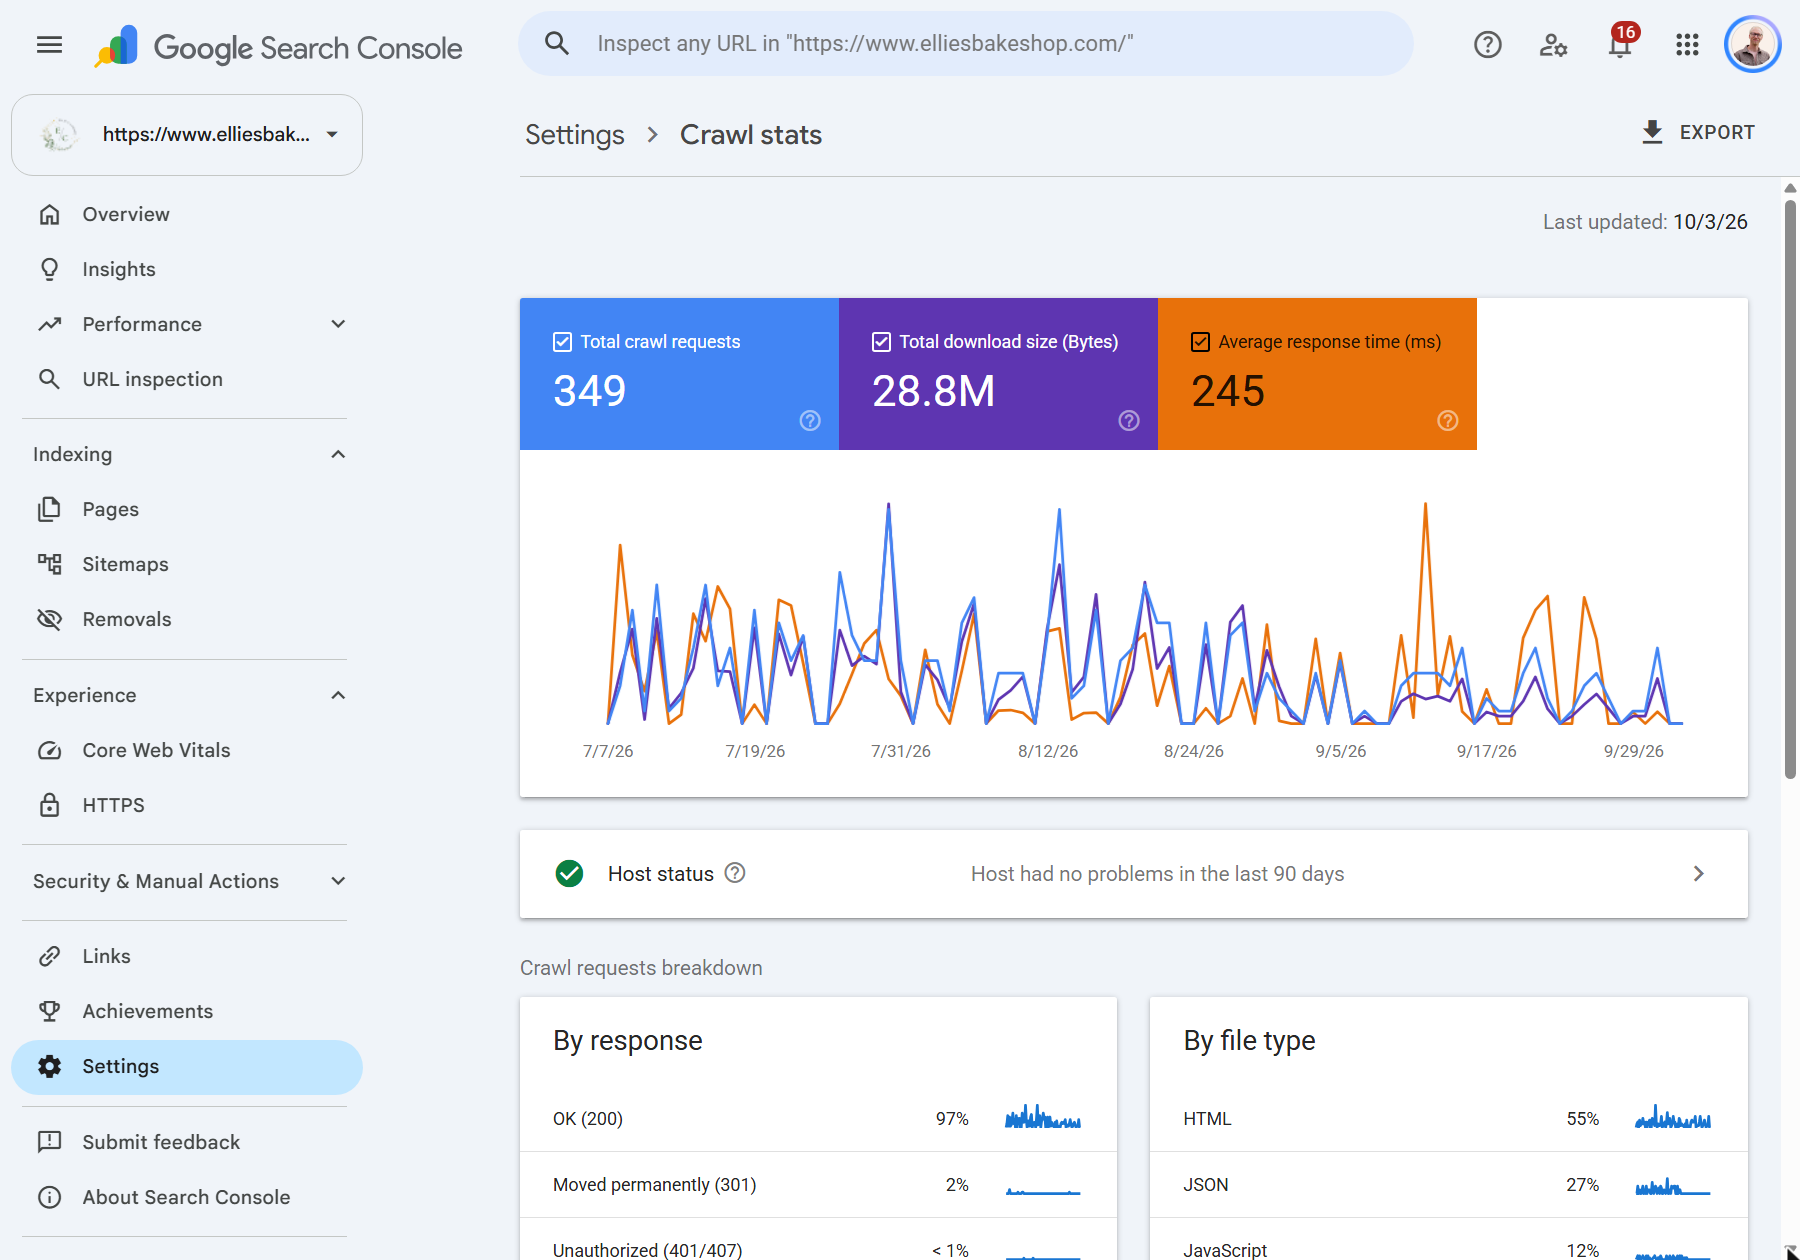Go to Overview in sidebar
This screenshot has width=1800, height=1260.
(x=187, y=214)
